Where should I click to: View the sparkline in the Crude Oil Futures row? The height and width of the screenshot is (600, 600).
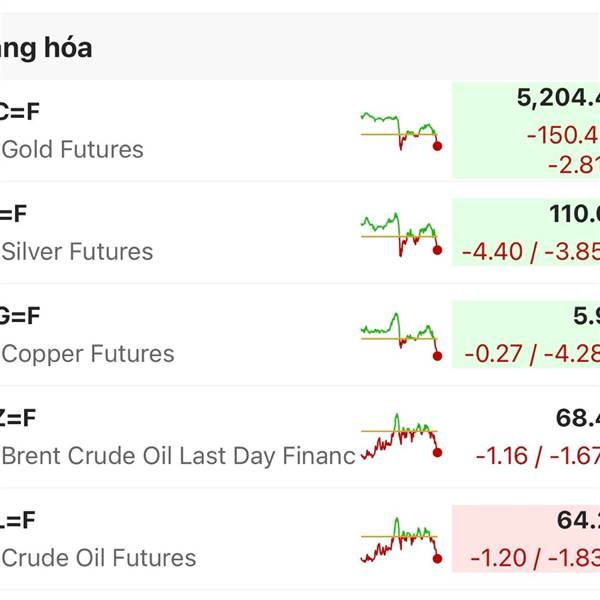[401, 540]
